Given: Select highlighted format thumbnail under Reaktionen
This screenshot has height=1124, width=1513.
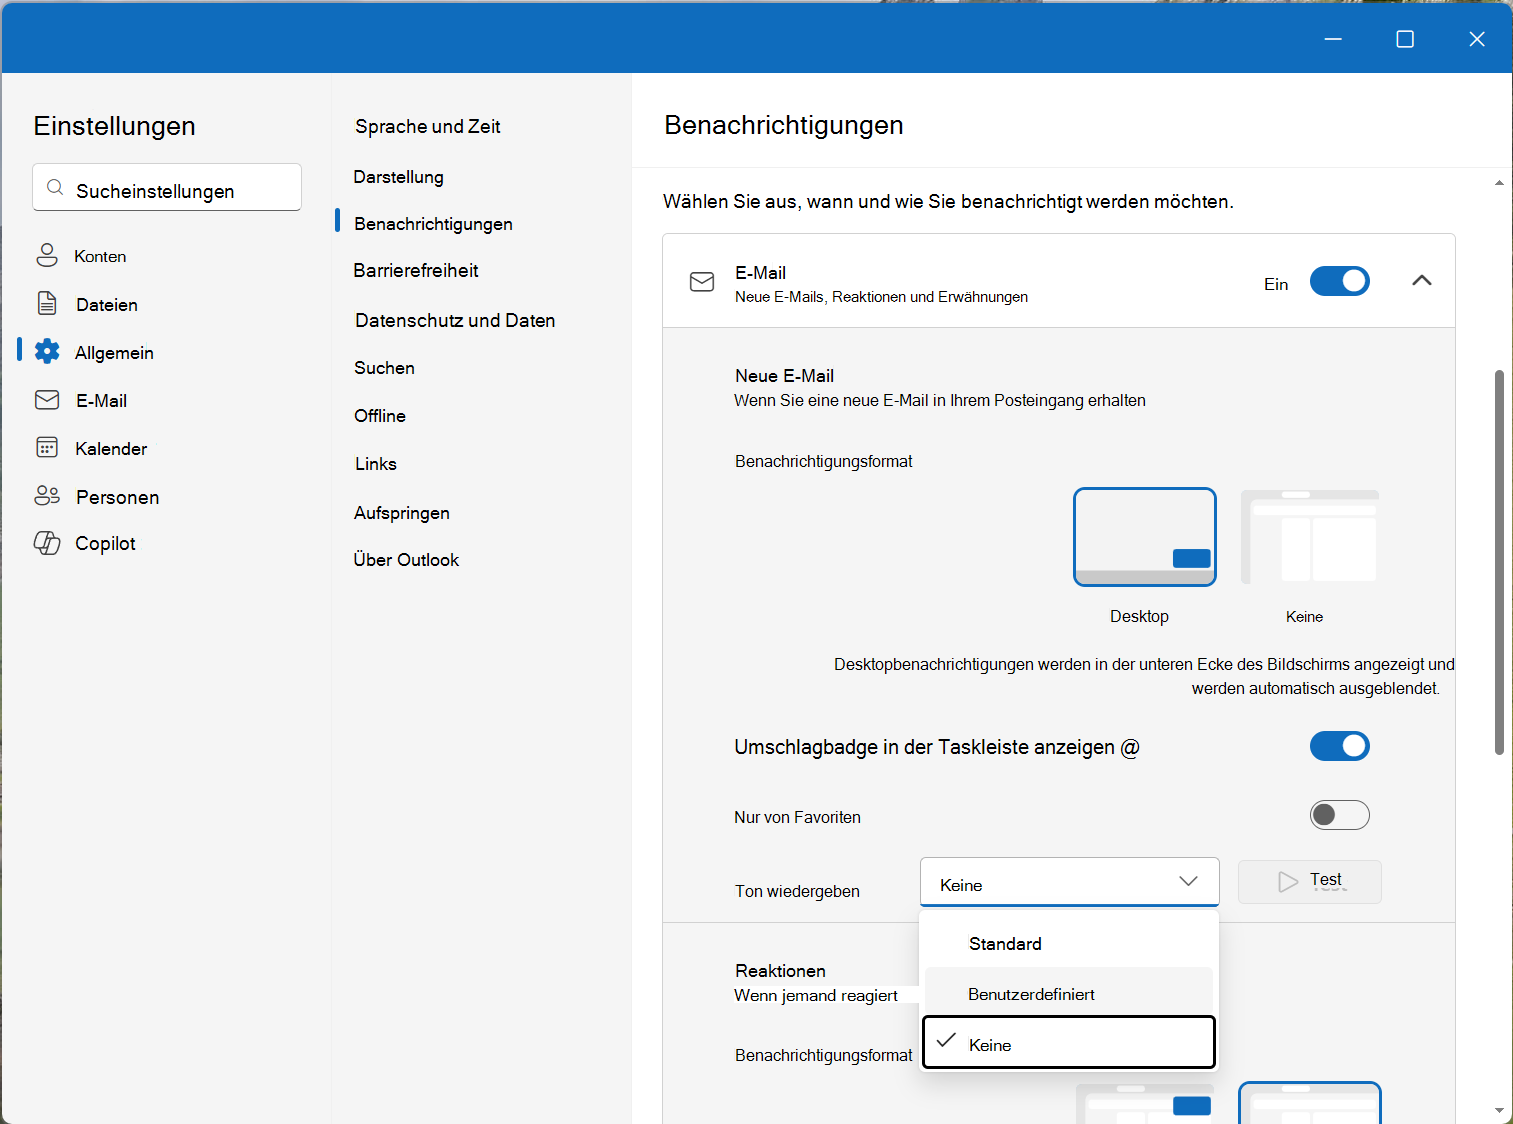Looking at the screenshot, I should pos(1310,1102).
